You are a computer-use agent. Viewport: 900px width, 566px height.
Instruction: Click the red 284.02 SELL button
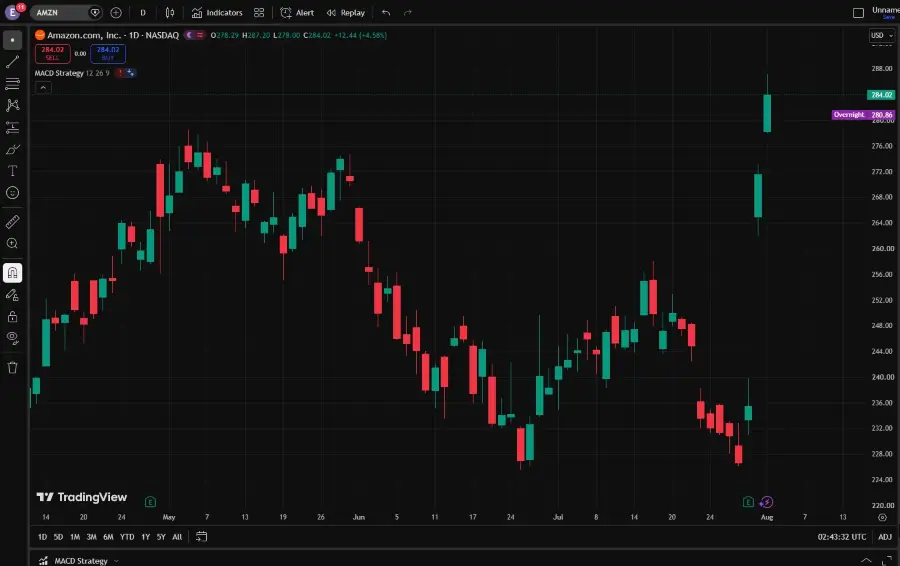pos(53,53)
